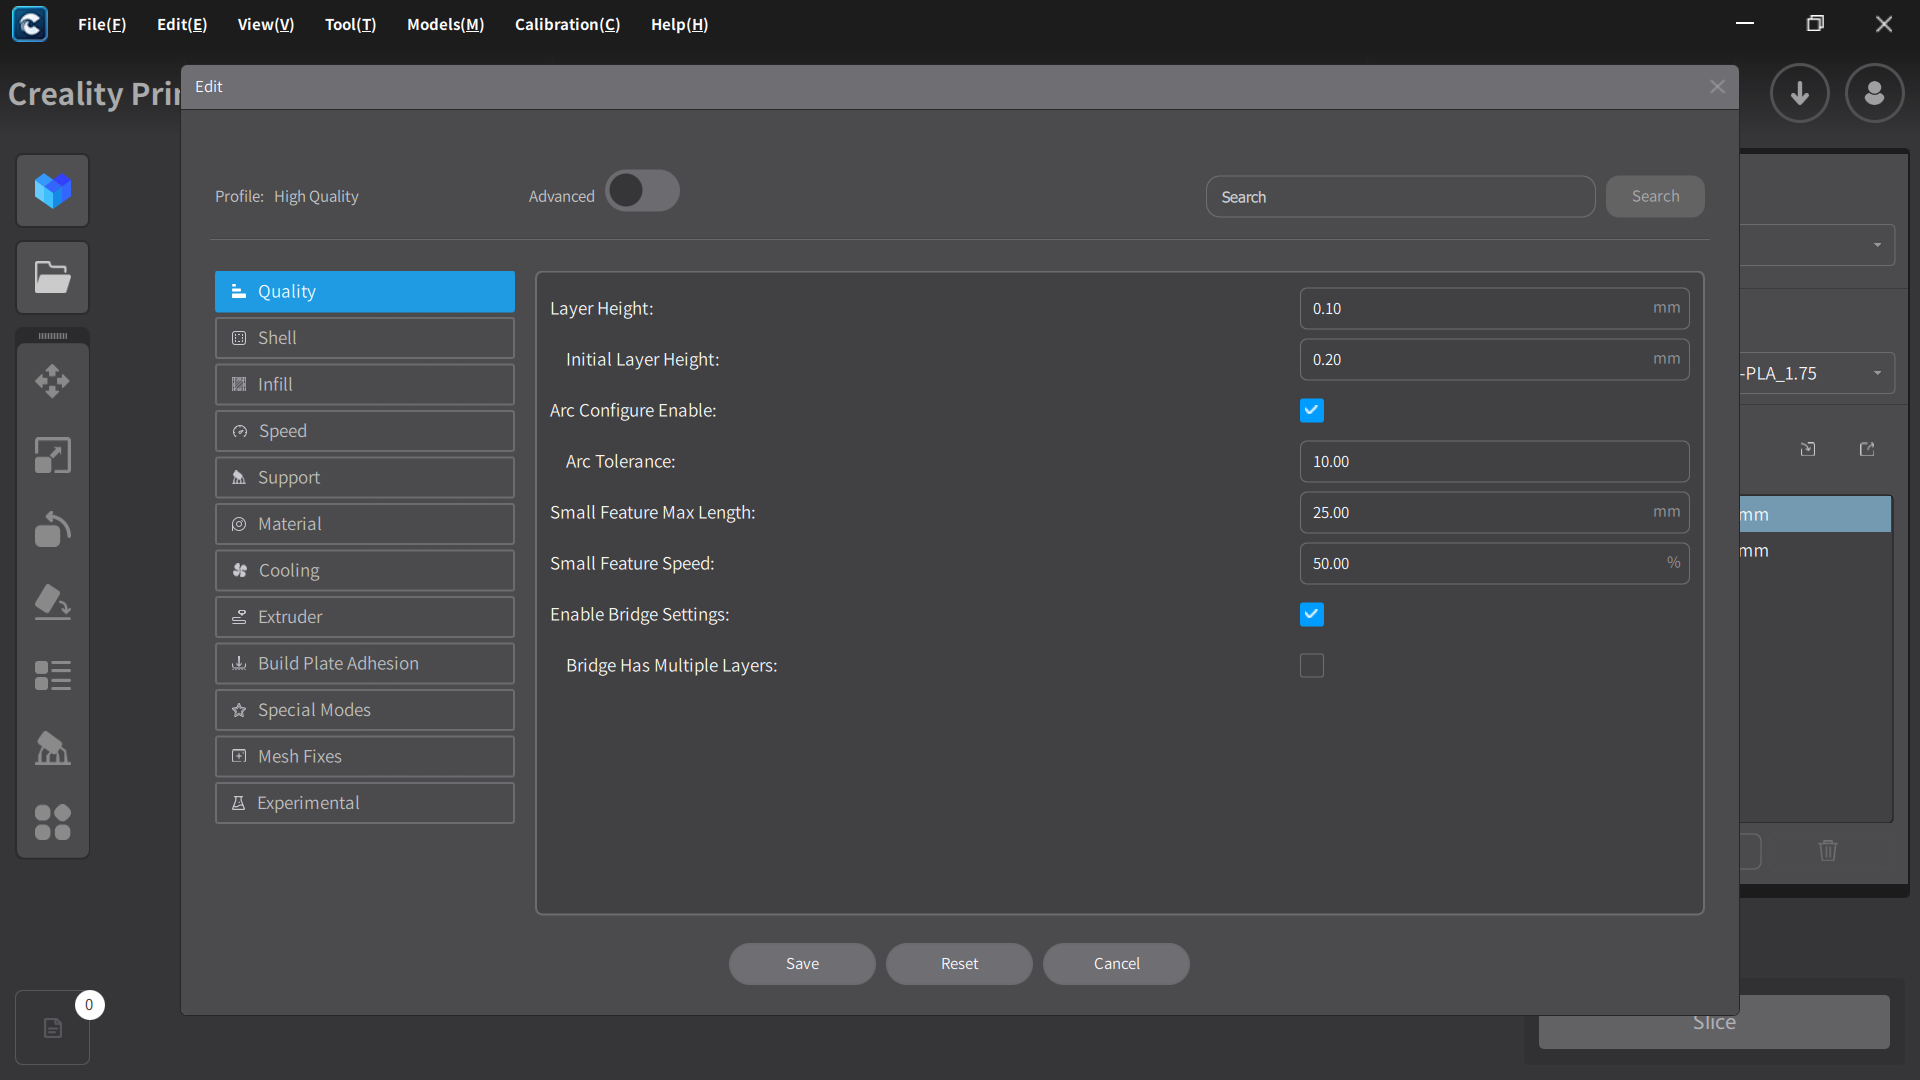The image size is (1920, 1080).
Task: Open the folder icon in left sidebar
Action: 53,277
